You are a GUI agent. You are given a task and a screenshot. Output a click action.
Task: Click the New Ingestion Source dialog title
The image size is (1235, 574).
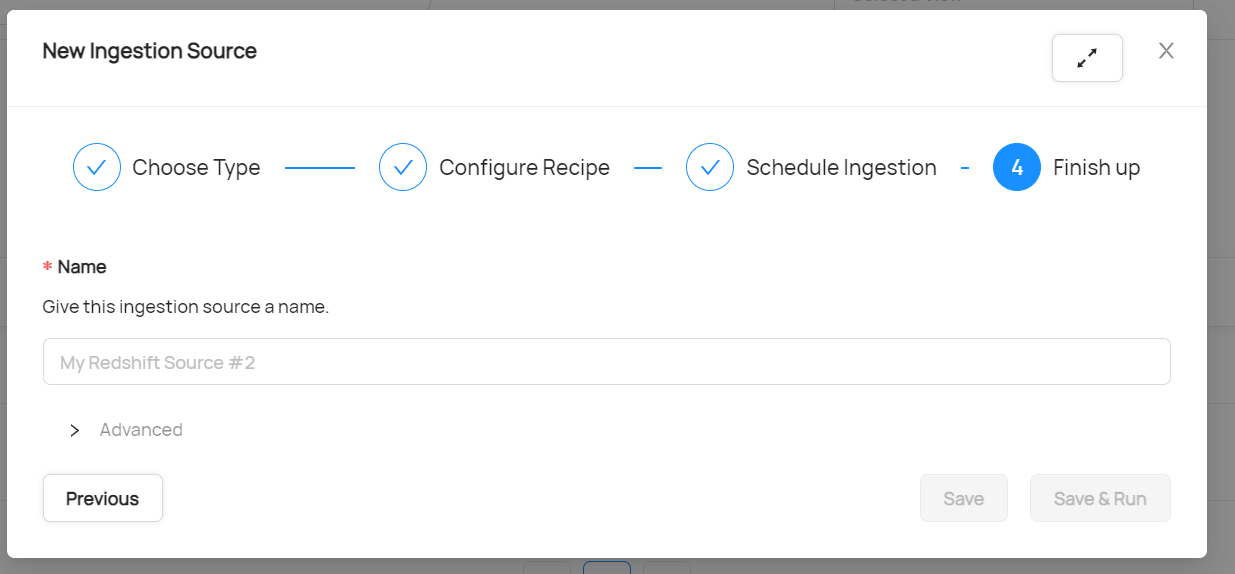pos(149,51)
